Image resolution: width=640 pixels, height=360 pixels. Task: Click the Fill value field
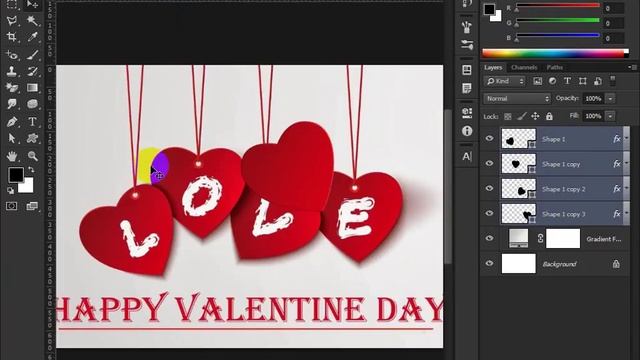pos(593,116)
